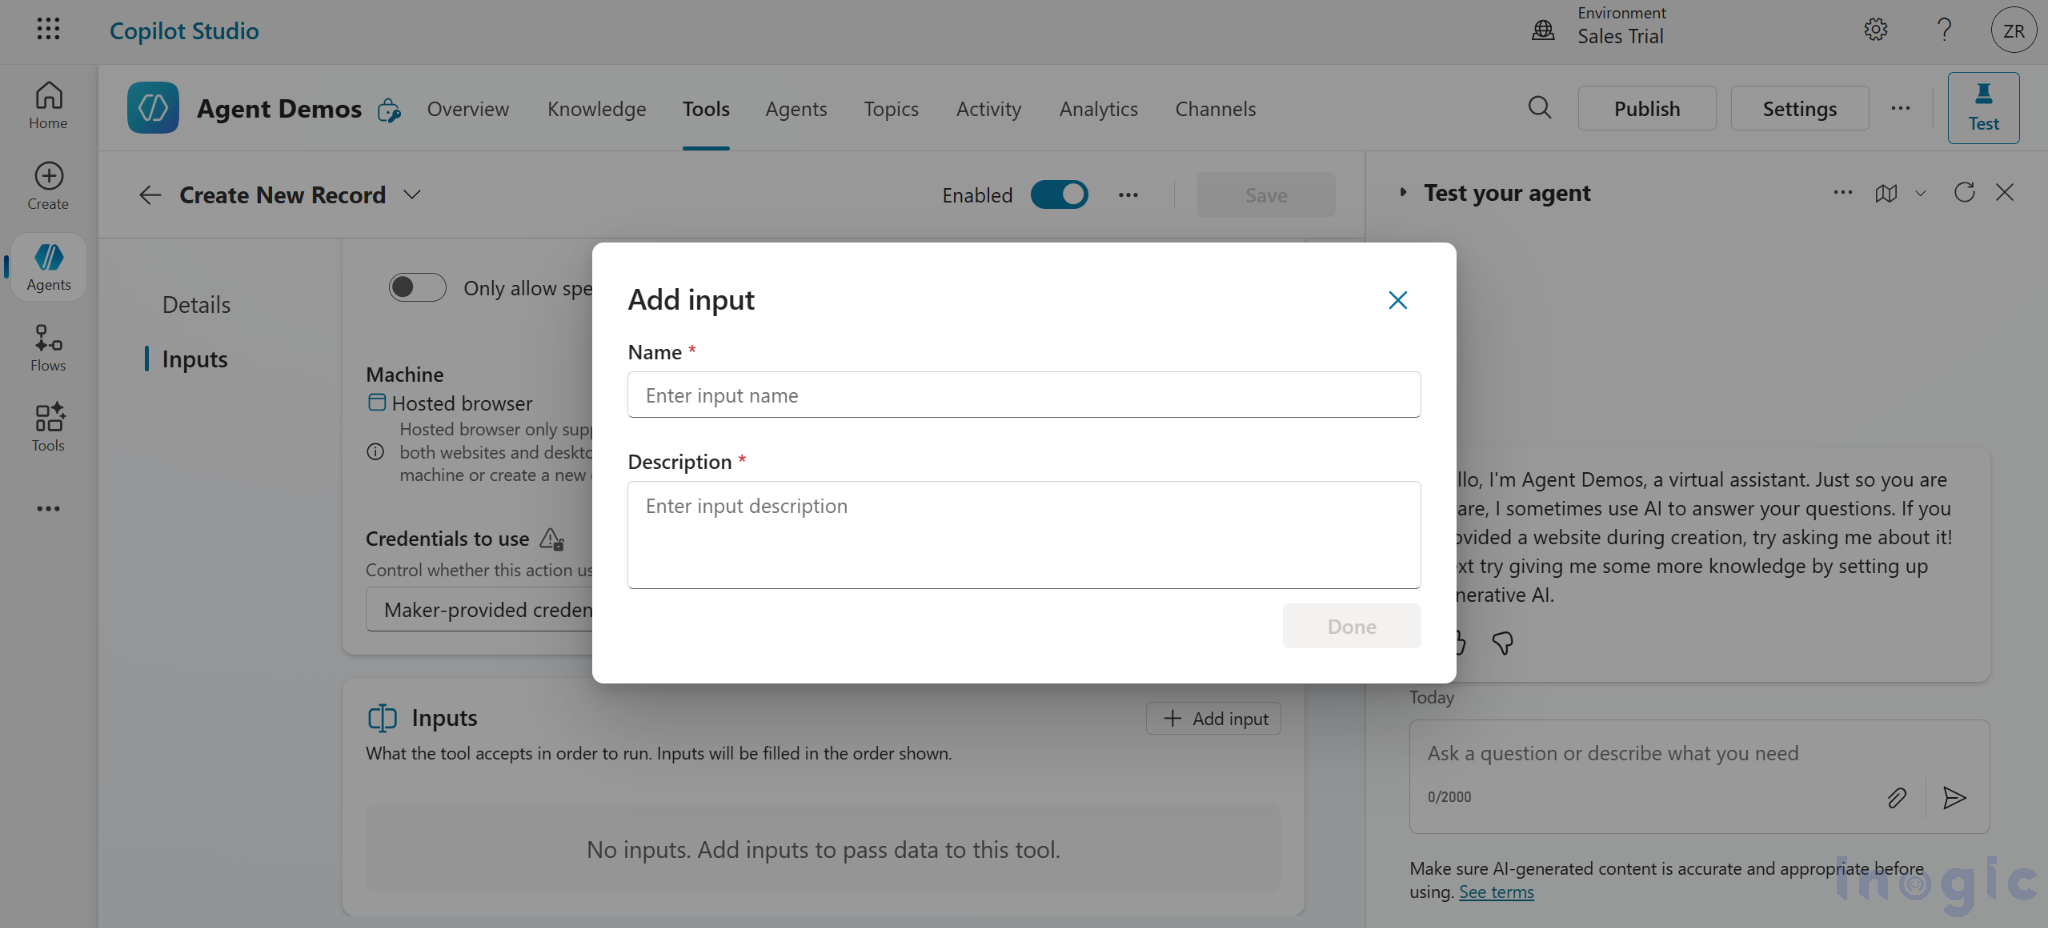Expand the activity map chevron dropdown
Image resolution: width=2048 pixels, height=928 pixels.
[x=1920, y=193]
